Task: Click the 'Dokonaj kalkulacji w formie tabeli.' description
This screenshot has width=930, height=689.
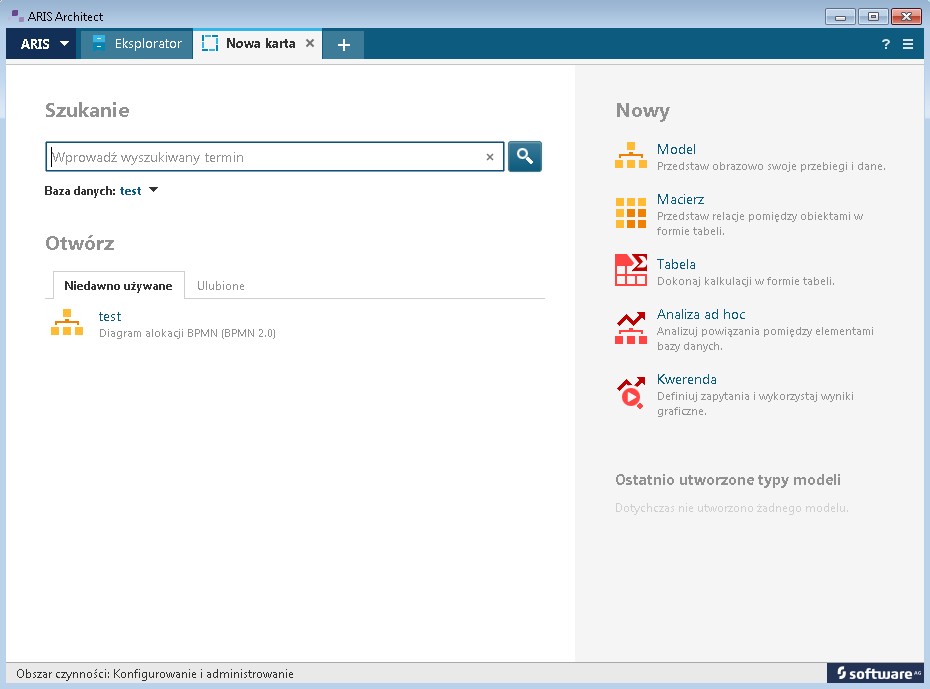Action: (746, 281)
